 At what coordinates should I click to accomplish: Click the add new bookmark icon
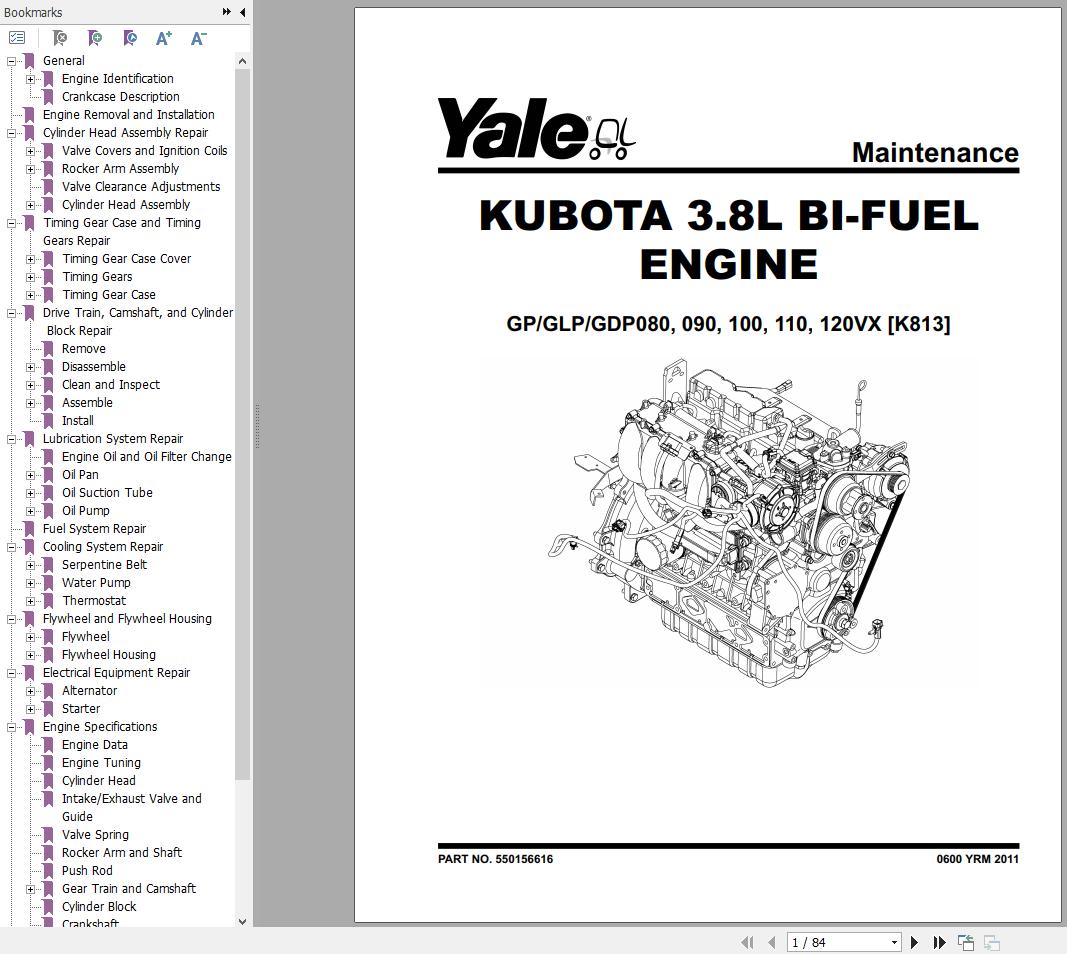tap(95, 39)
